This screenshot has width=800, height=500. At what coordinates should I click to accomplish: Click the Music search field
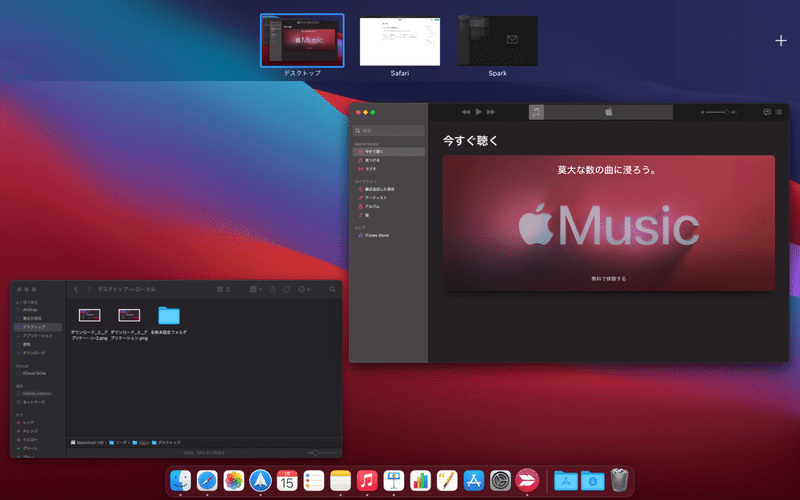389,131
